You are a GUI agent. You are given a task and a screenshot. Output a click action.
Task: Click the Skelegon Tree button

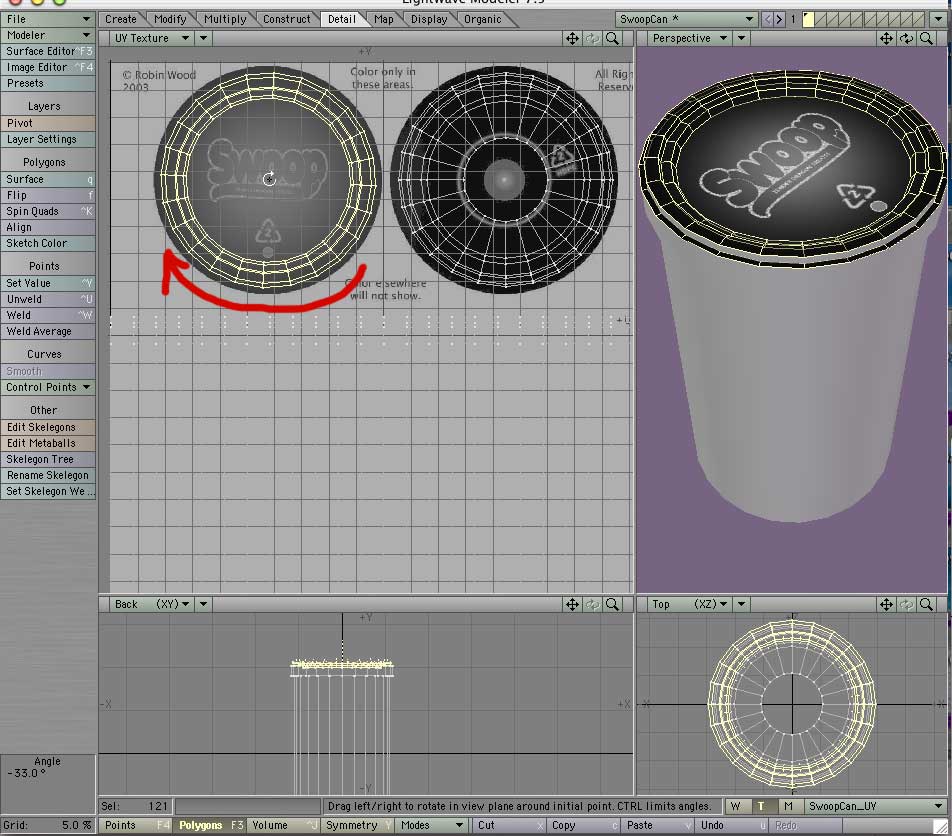(48, 460)
